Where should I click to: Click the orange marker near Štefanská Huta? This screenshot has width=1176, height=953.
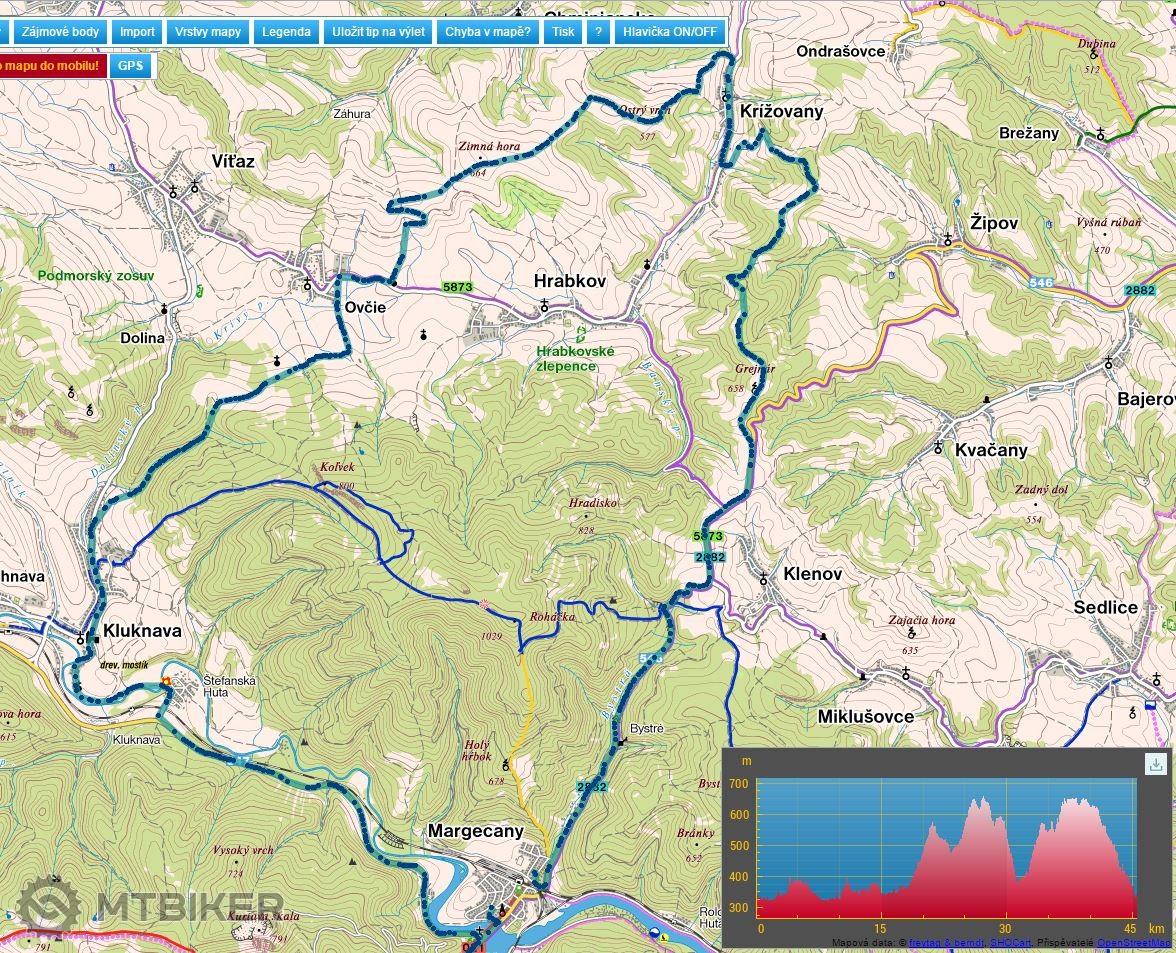coord(167,682)
